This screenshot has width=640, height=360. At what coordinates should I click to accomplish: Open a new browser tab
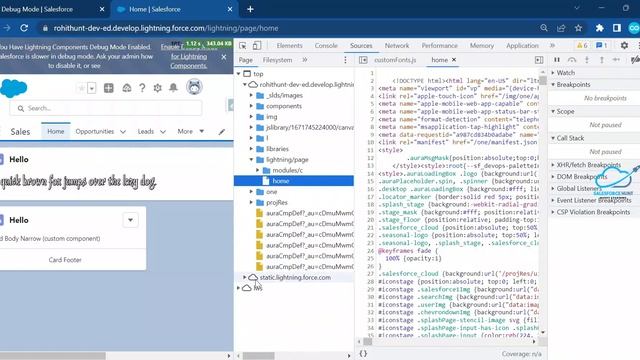(x=250, y=9)
